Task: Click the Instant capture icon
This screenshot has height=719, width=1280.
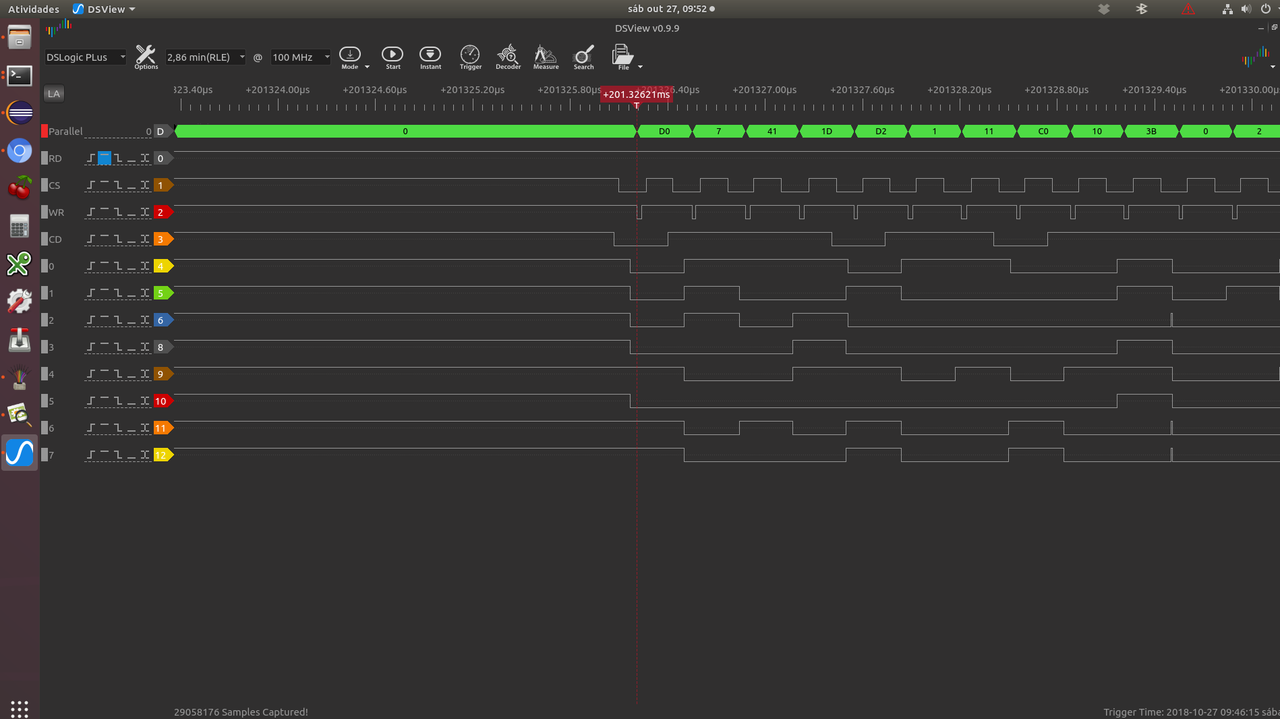Action: [x=430, y=56]
